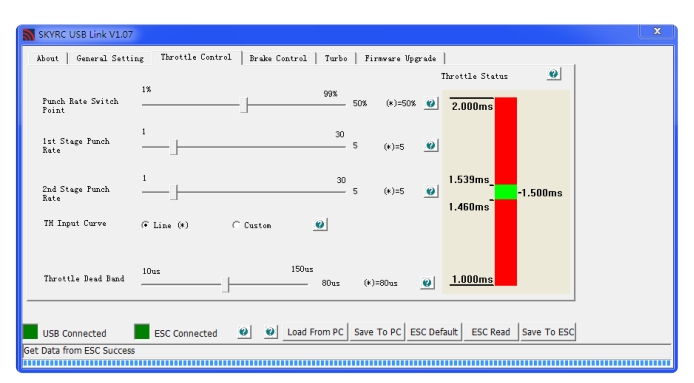
Task: Open the General Setting tab
Action: pos(110,58)
